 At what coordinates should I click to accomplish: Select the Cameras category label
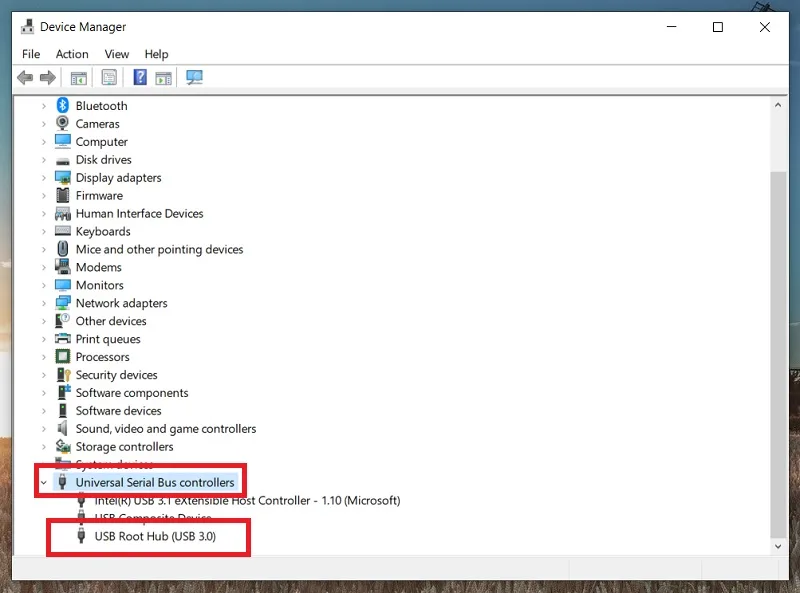pos(97,124)
